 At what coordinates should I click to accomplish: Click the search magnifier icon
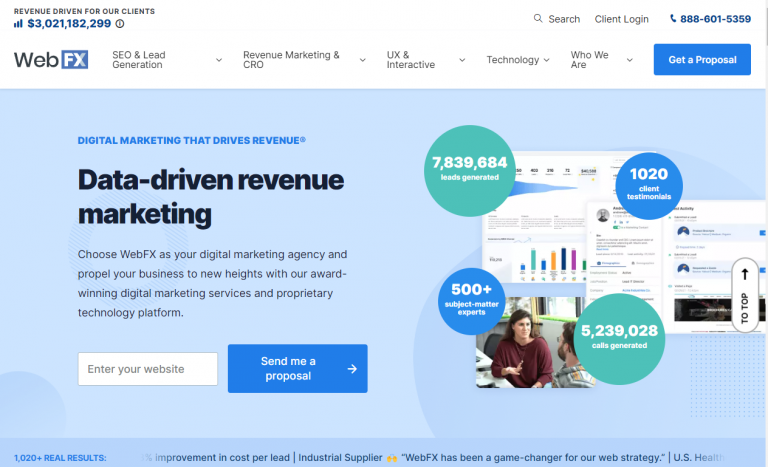[538, 19]
